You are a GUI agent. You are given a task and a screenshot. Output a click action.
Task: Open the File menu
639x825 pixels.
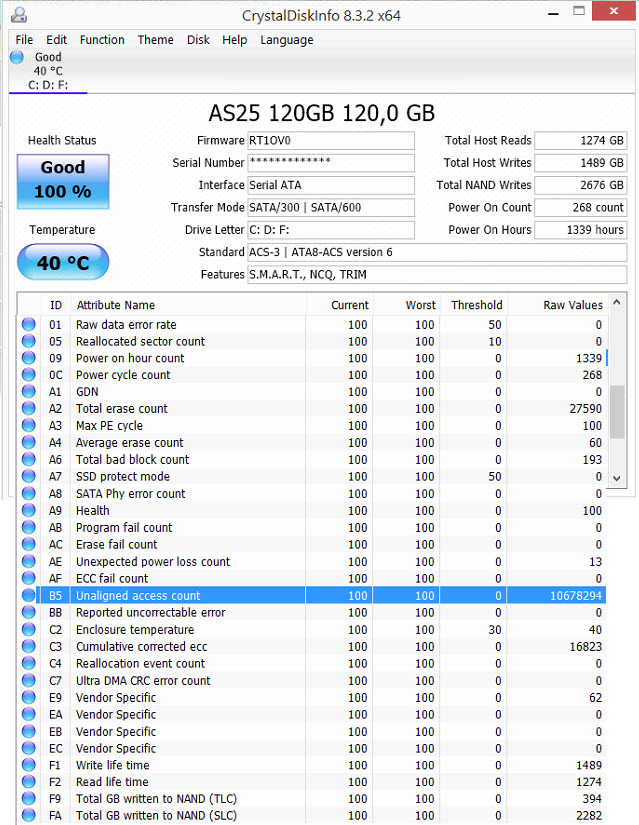click(24, 40)
